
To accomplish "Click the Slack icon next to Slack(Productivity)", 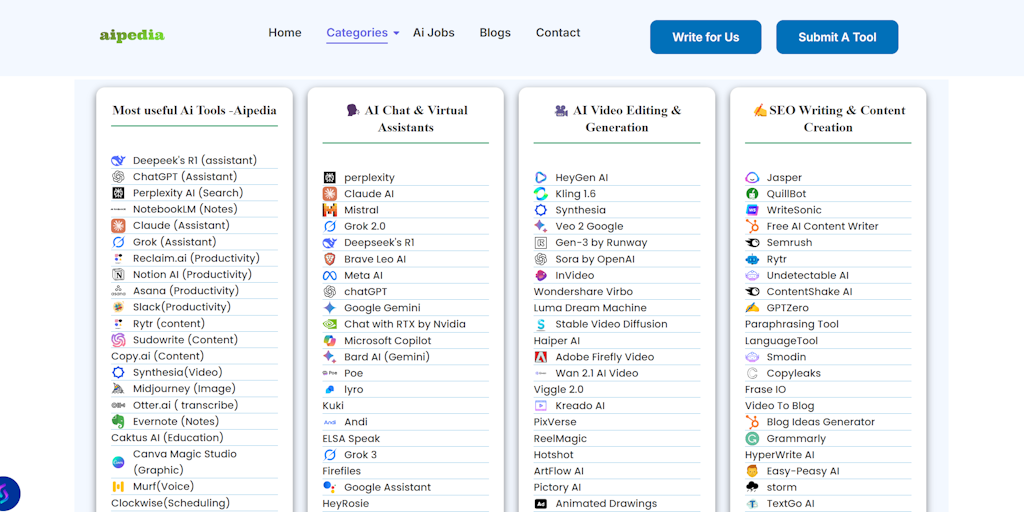I will point(118,308).
